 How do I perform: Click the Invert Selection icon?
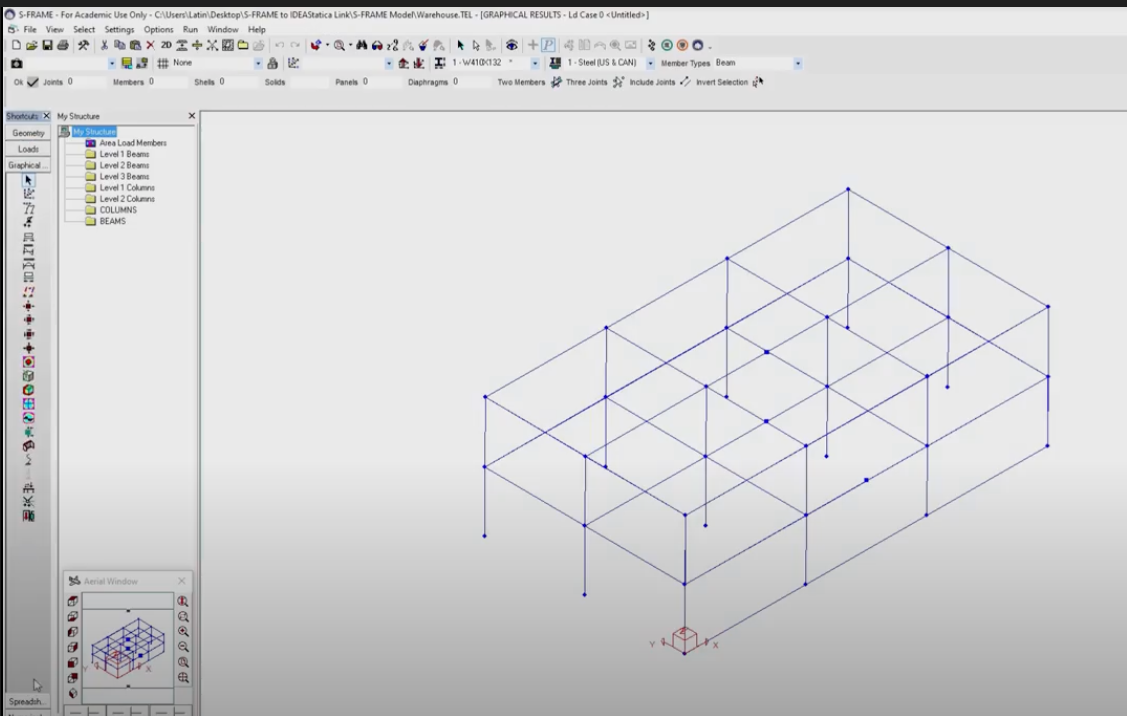pos(757,82)
